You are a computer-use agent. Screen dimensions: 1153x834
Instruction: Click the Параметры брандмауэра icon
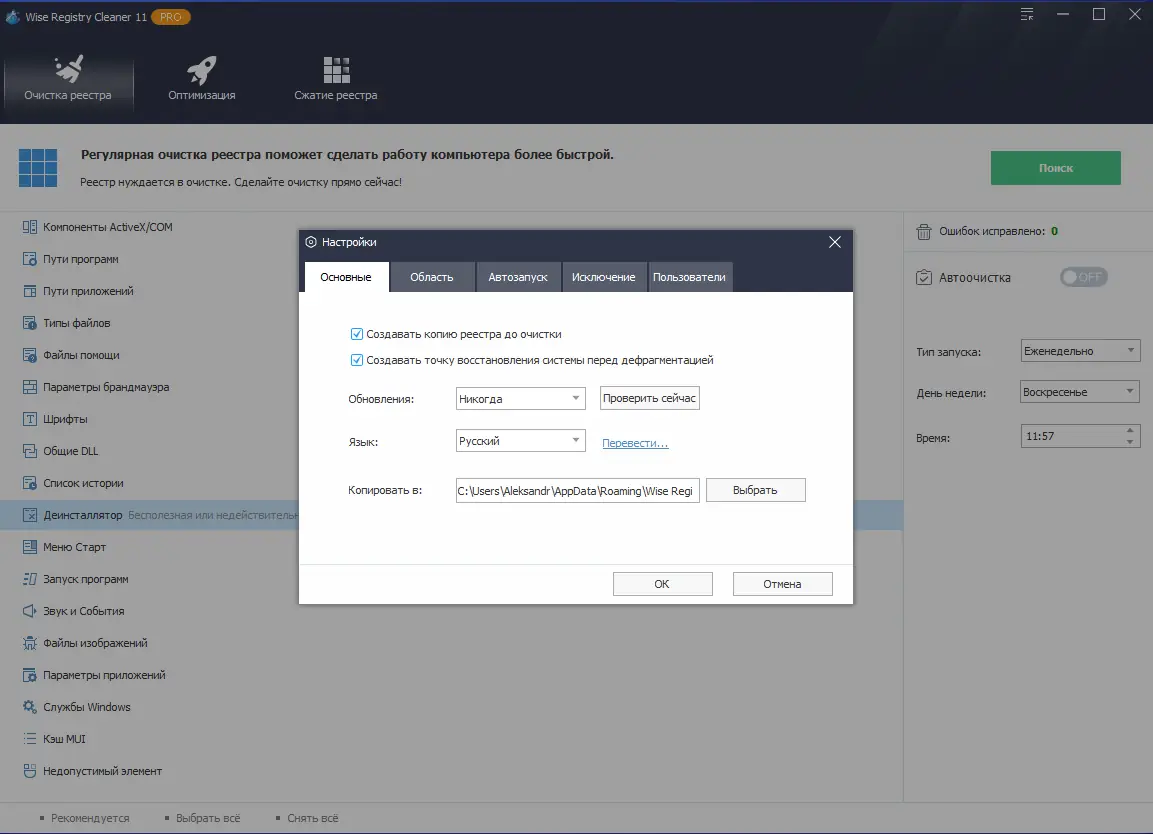[29, 387]
